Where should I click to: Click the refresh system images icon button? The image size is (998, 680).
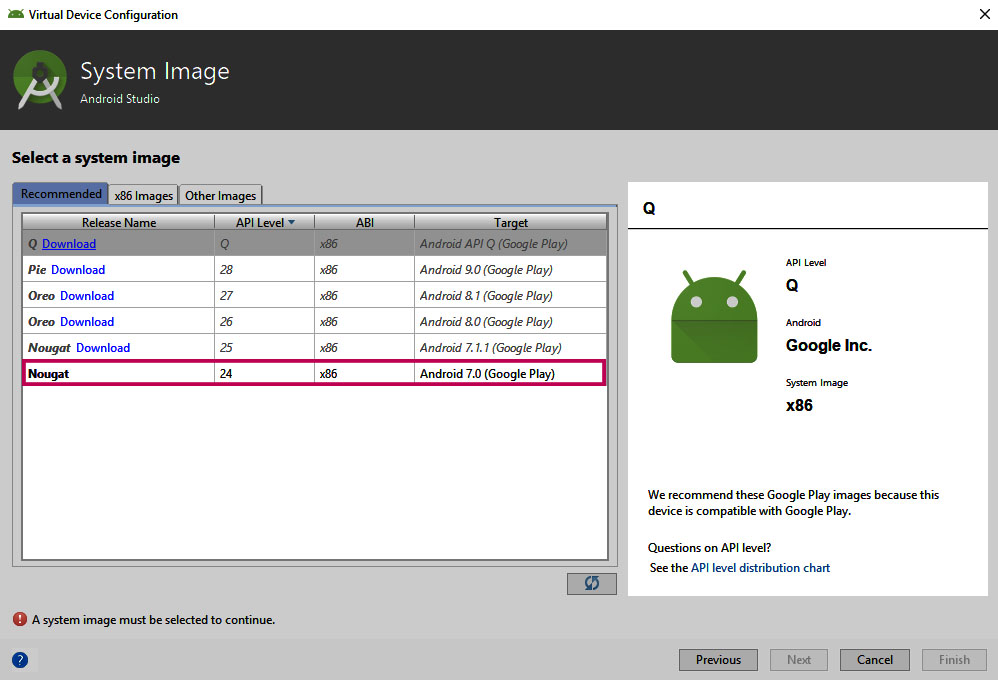click(591, 583)
